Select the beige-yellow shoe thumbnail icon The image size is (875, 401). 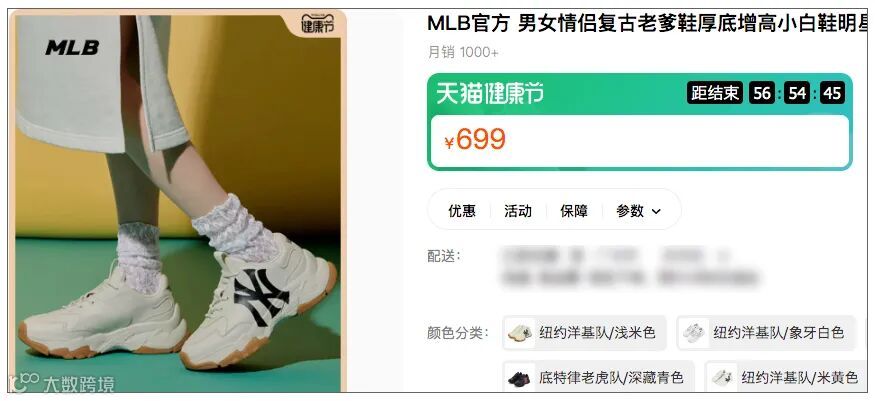pos(722,378)
